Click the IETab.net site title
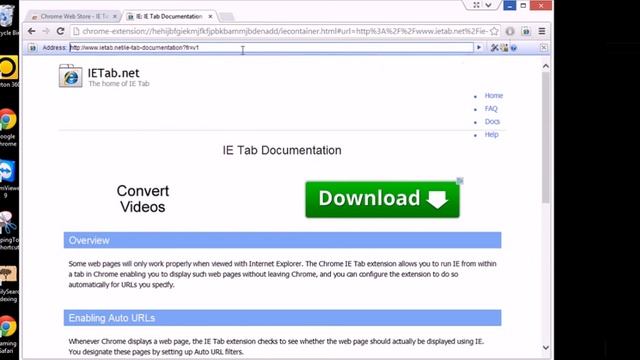640x360 pixels. pyautogui.click(x=113, y=73)
